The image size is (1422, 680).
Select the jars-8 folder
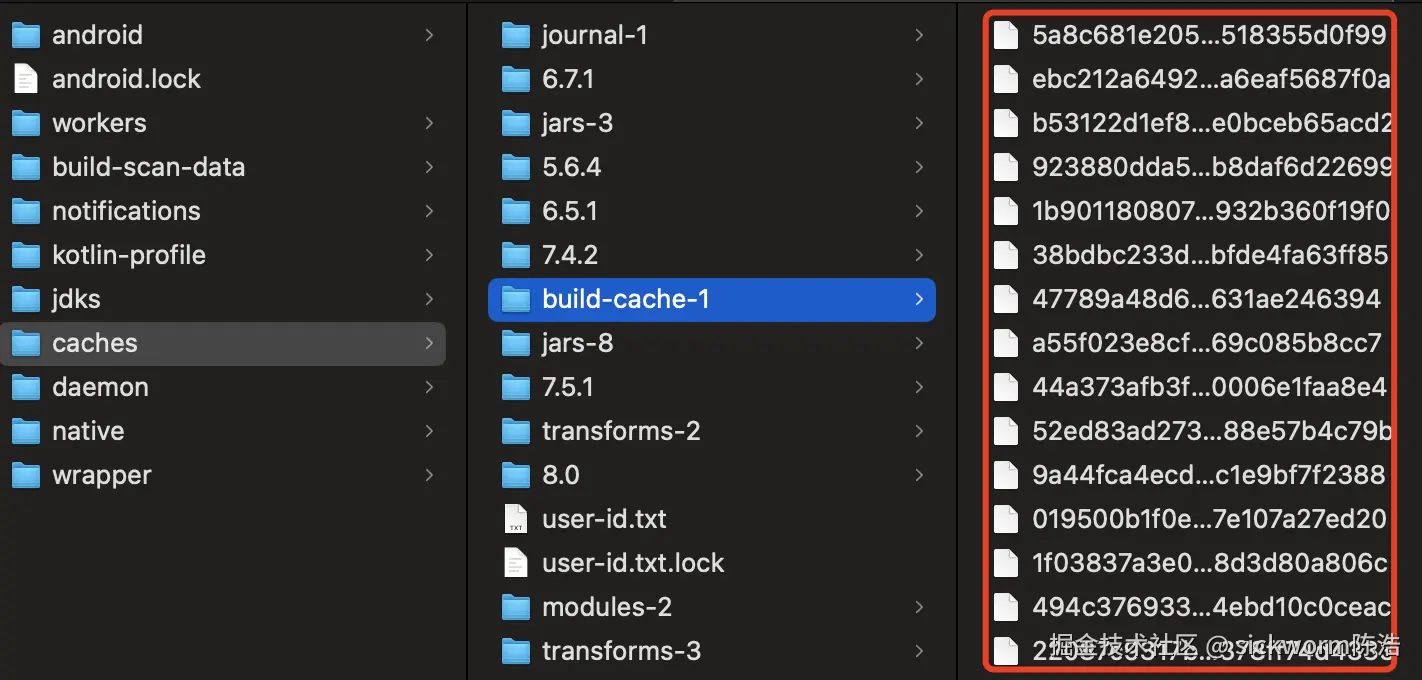712,343
